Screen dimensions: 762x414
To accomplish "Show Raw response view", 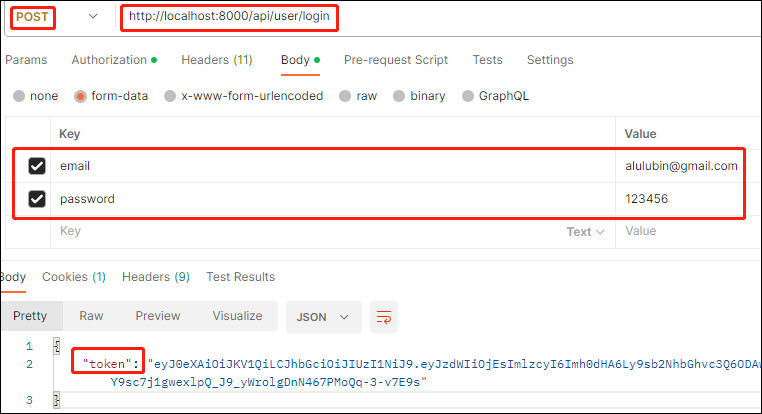I will coord(91,316).
